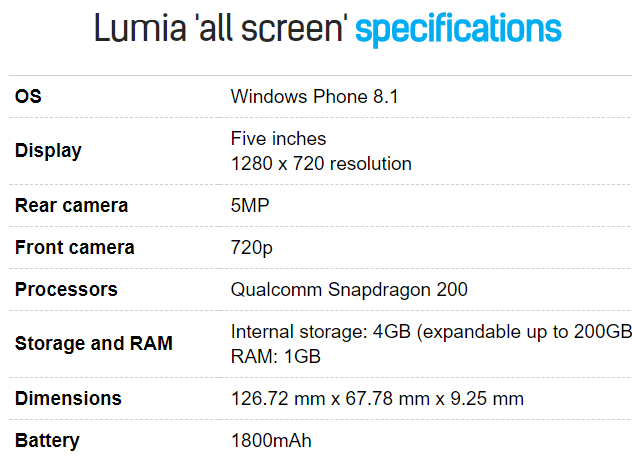
Task: Select the 'Front camera' label
Action: click(75, 248)
